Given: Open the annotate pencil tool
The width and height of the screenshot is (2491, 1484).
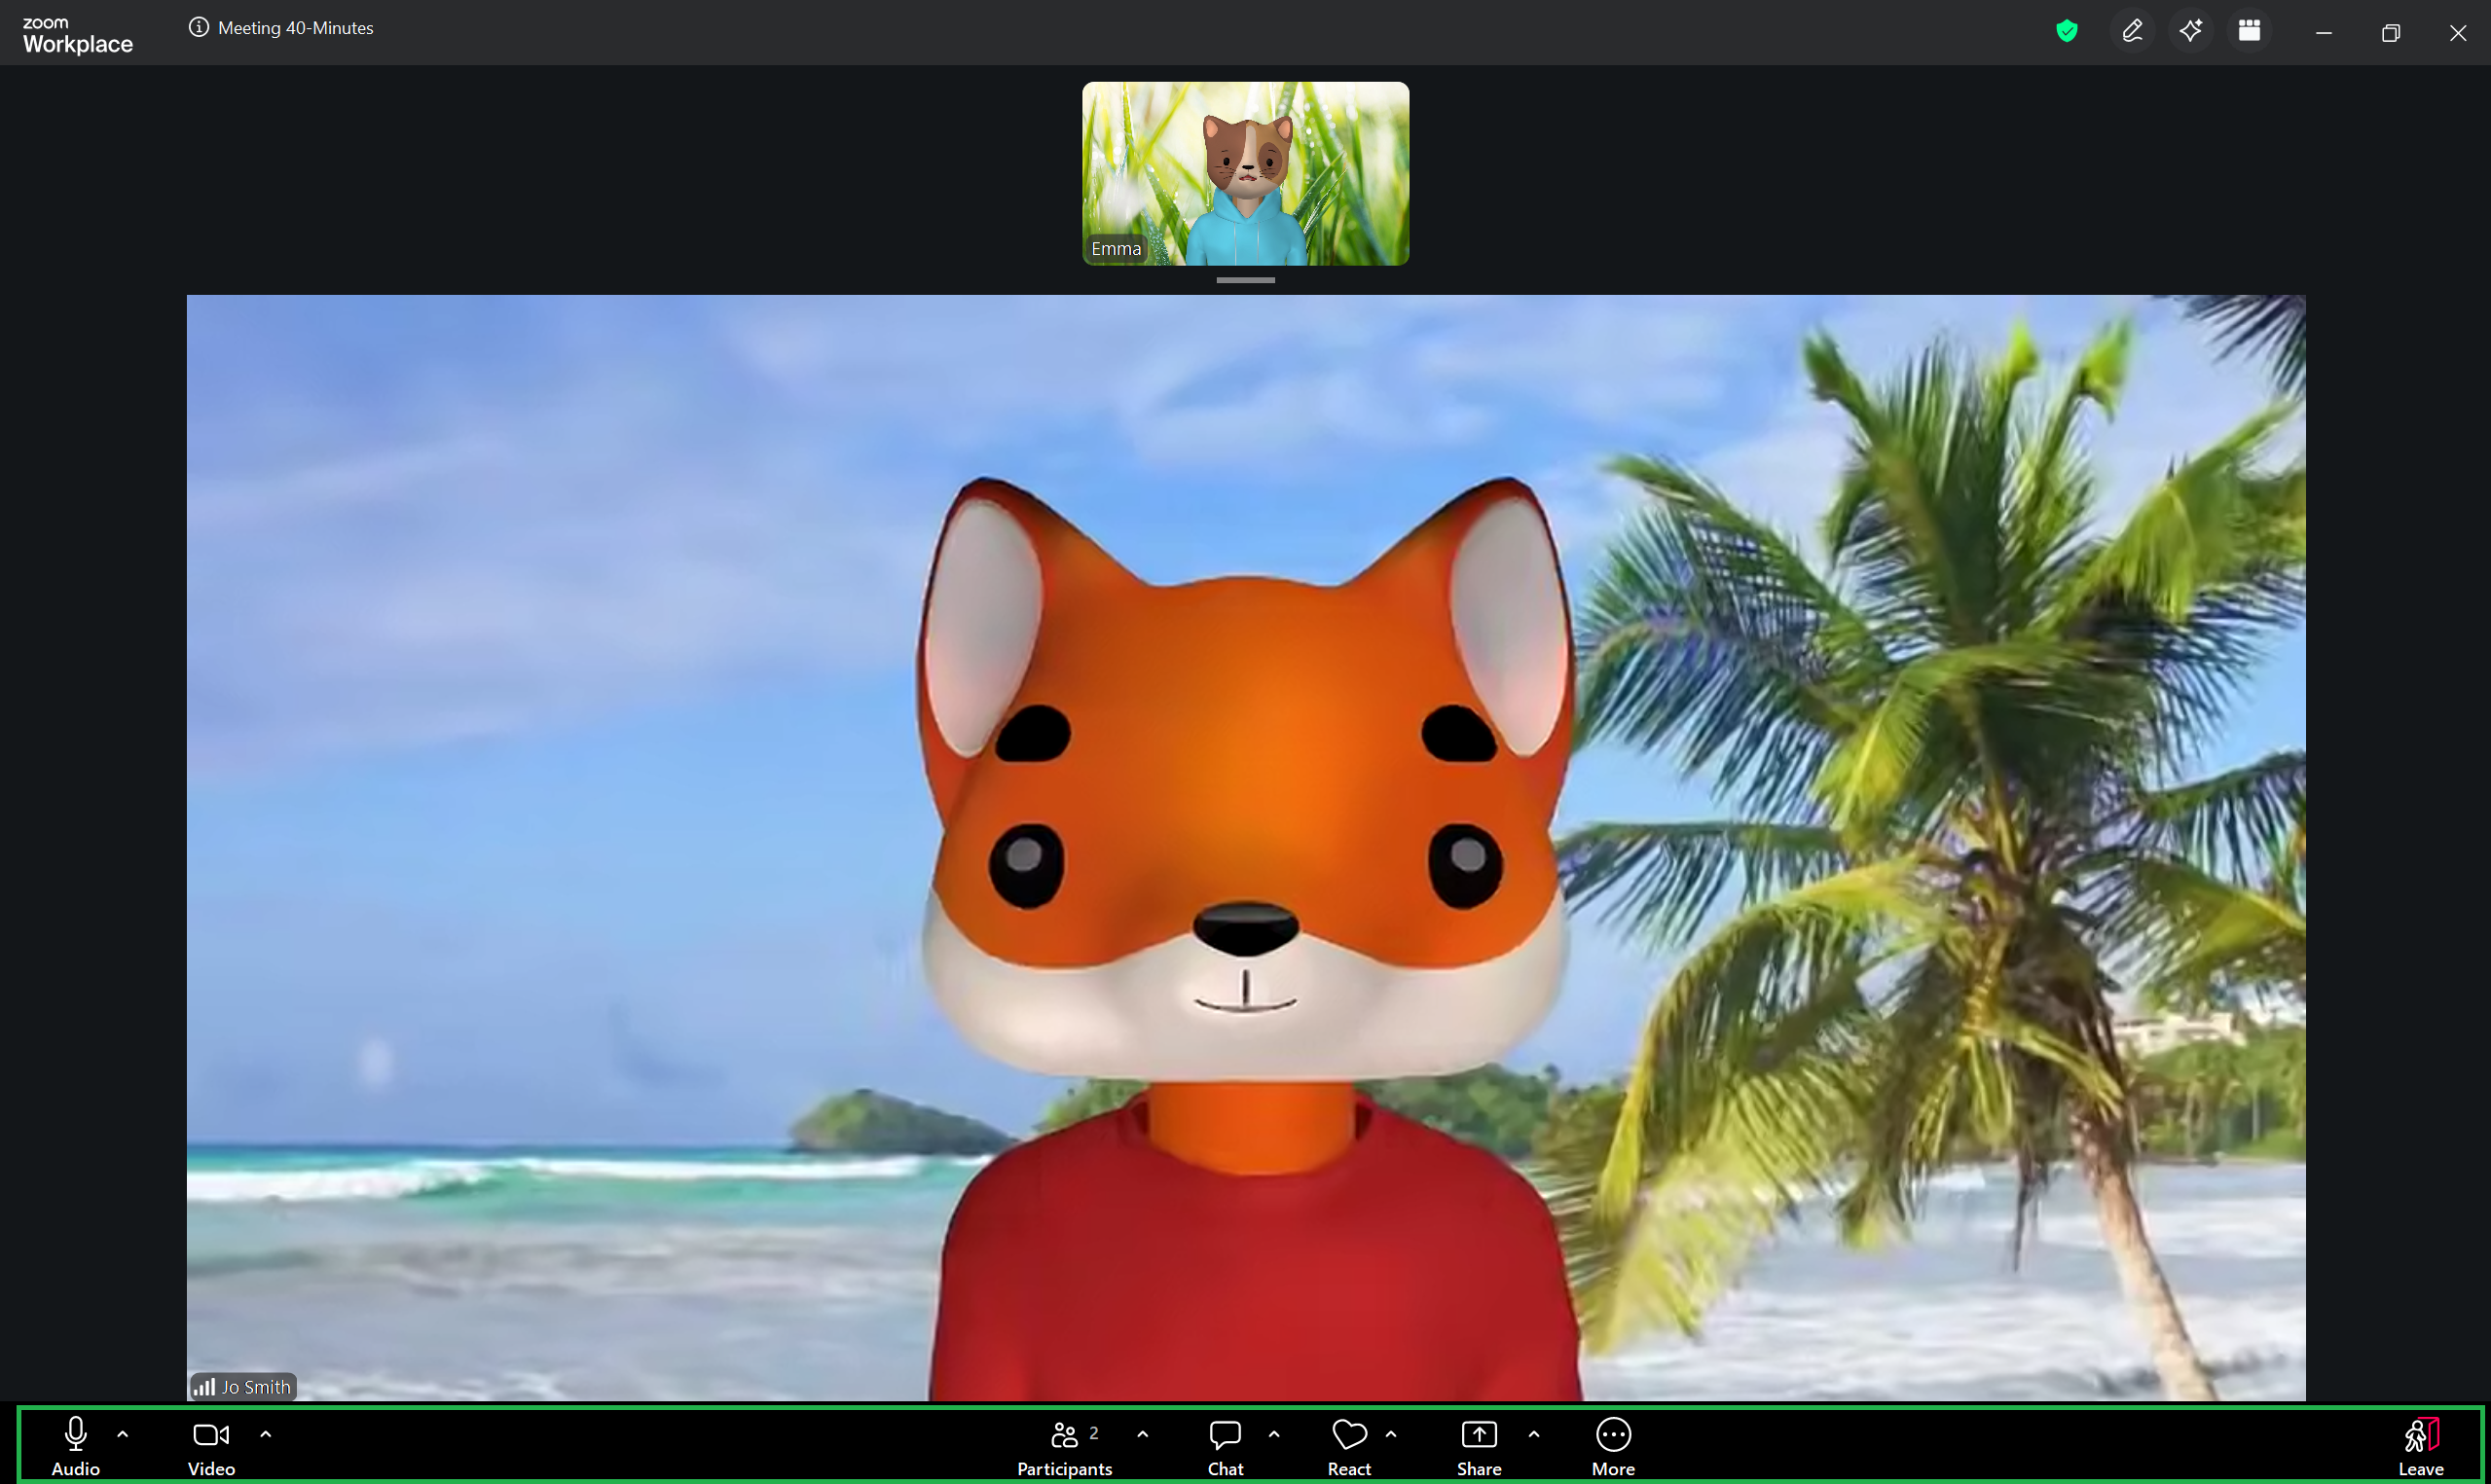Looking at the screenshot, I should point(2132,31).
